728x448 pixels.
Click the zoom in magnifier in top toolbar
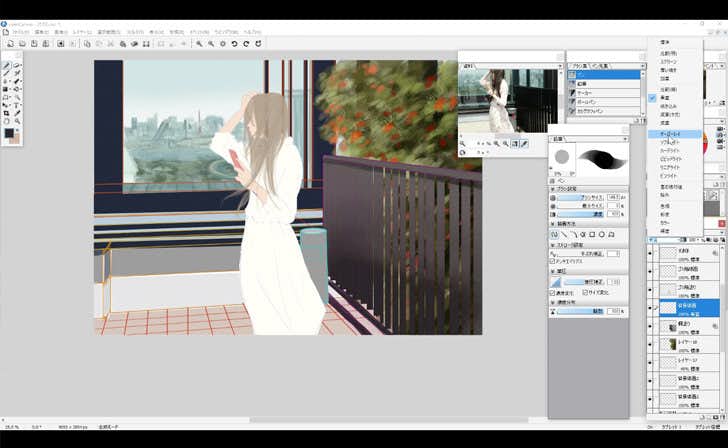tap(200, 44)
